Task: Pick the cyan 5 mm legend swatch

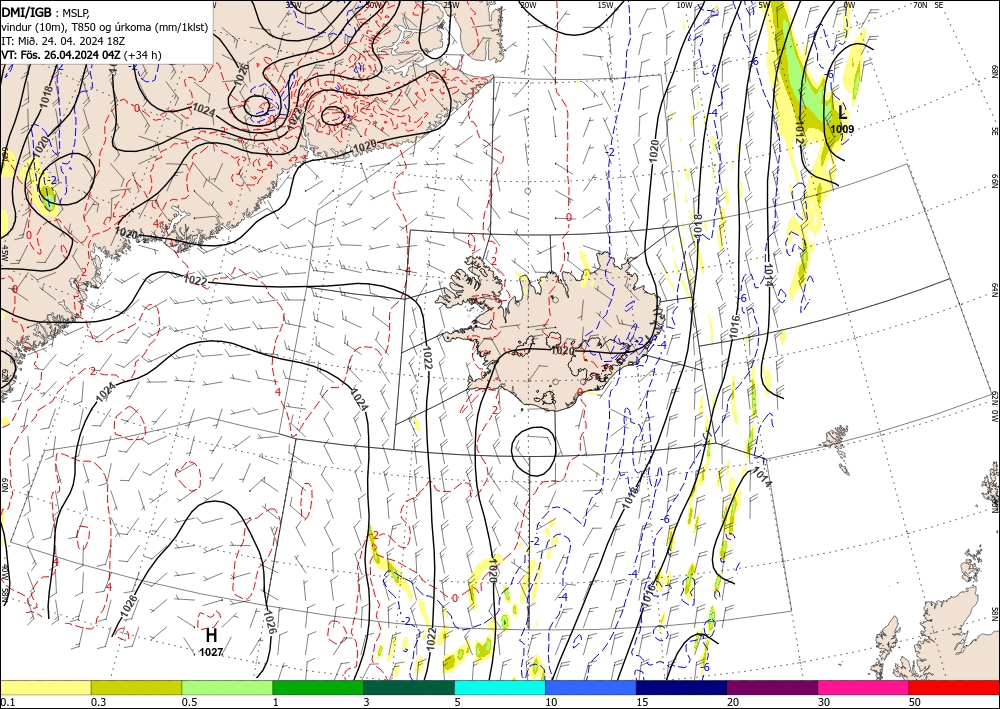Action: click(500, 687)
